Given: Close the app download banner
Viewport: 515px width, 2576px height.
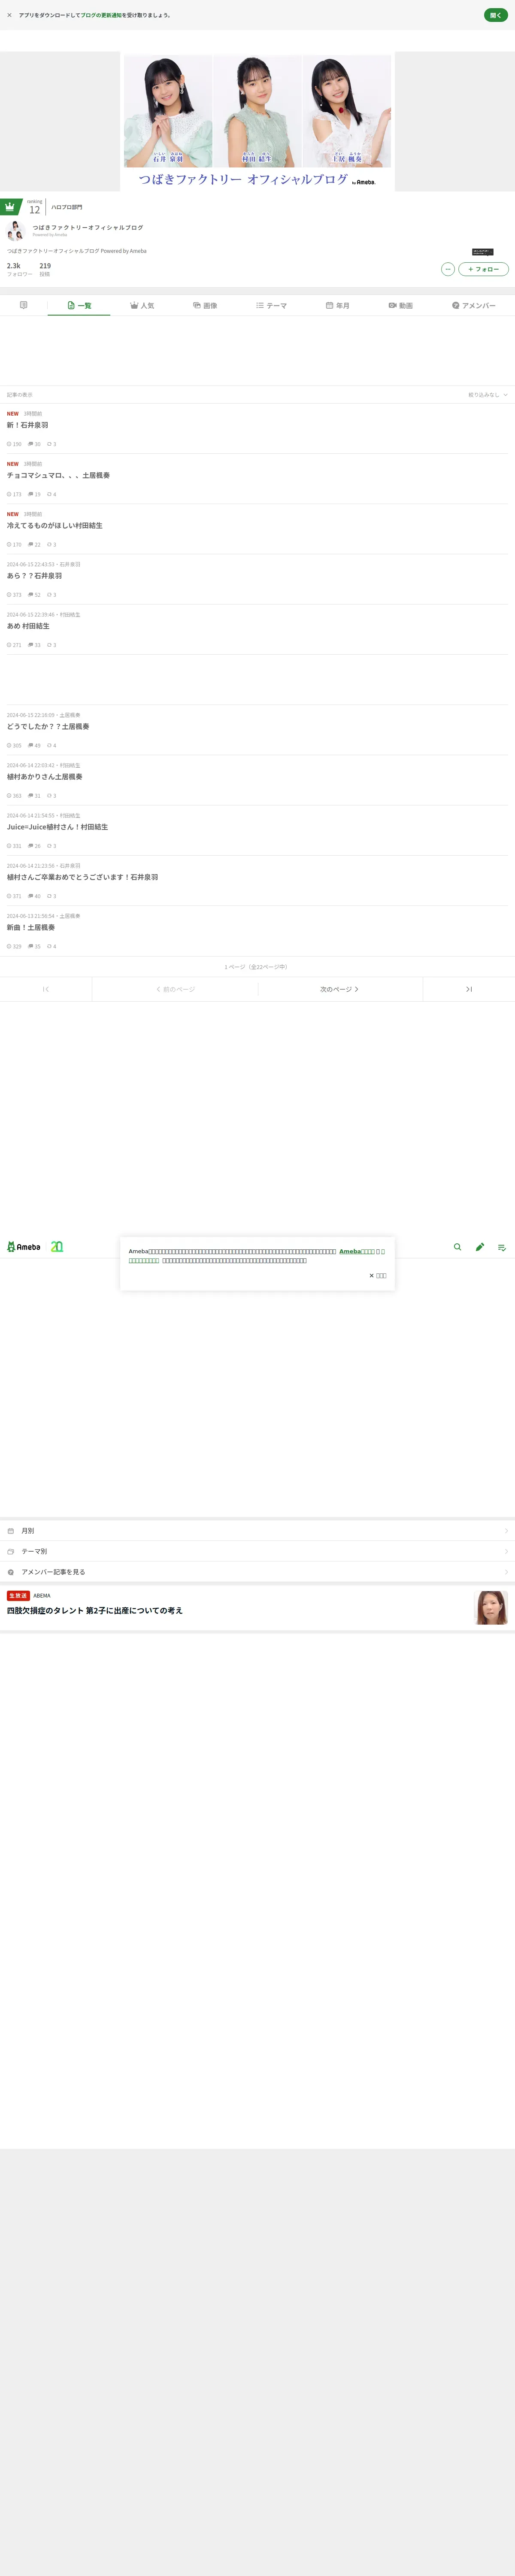Looking at the screenshot, I should tap(9, 15).
